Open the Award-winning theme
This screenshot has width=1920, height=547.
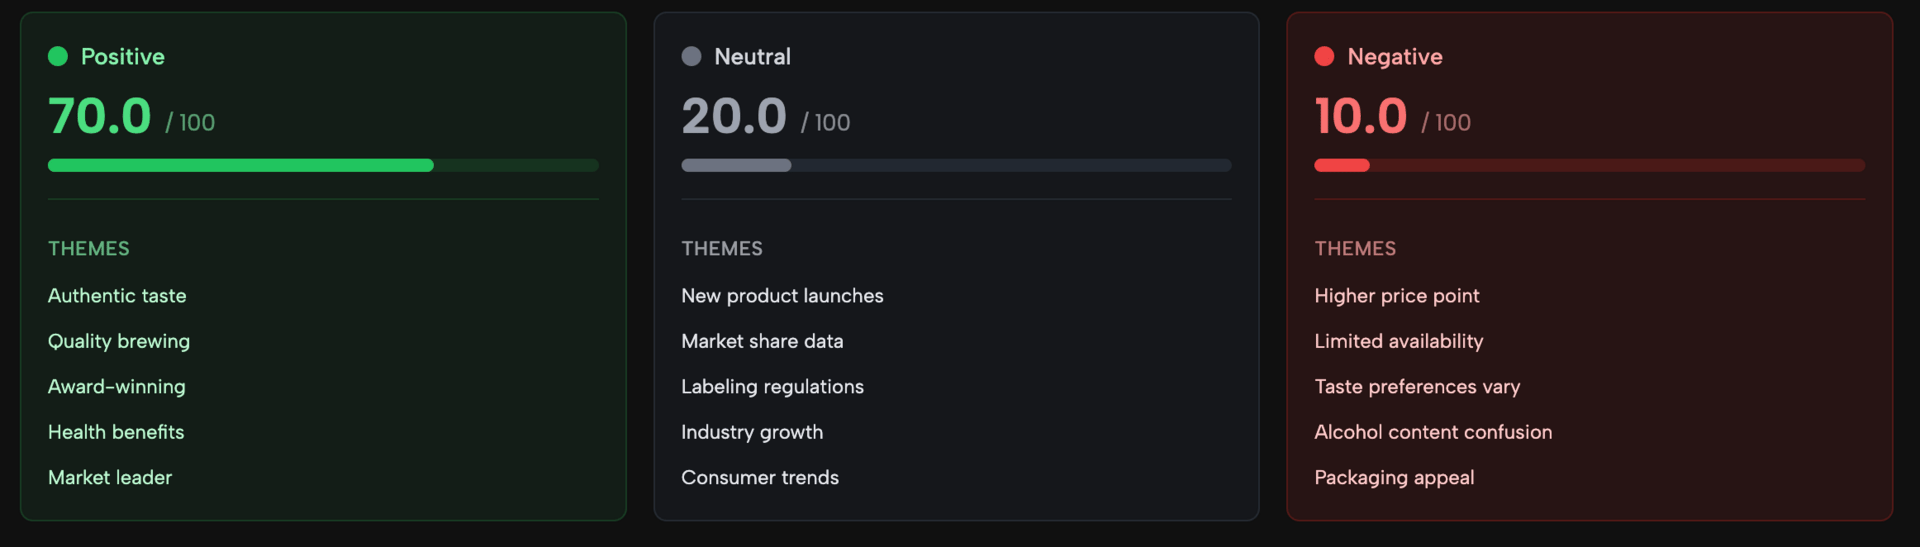[117, 387]
